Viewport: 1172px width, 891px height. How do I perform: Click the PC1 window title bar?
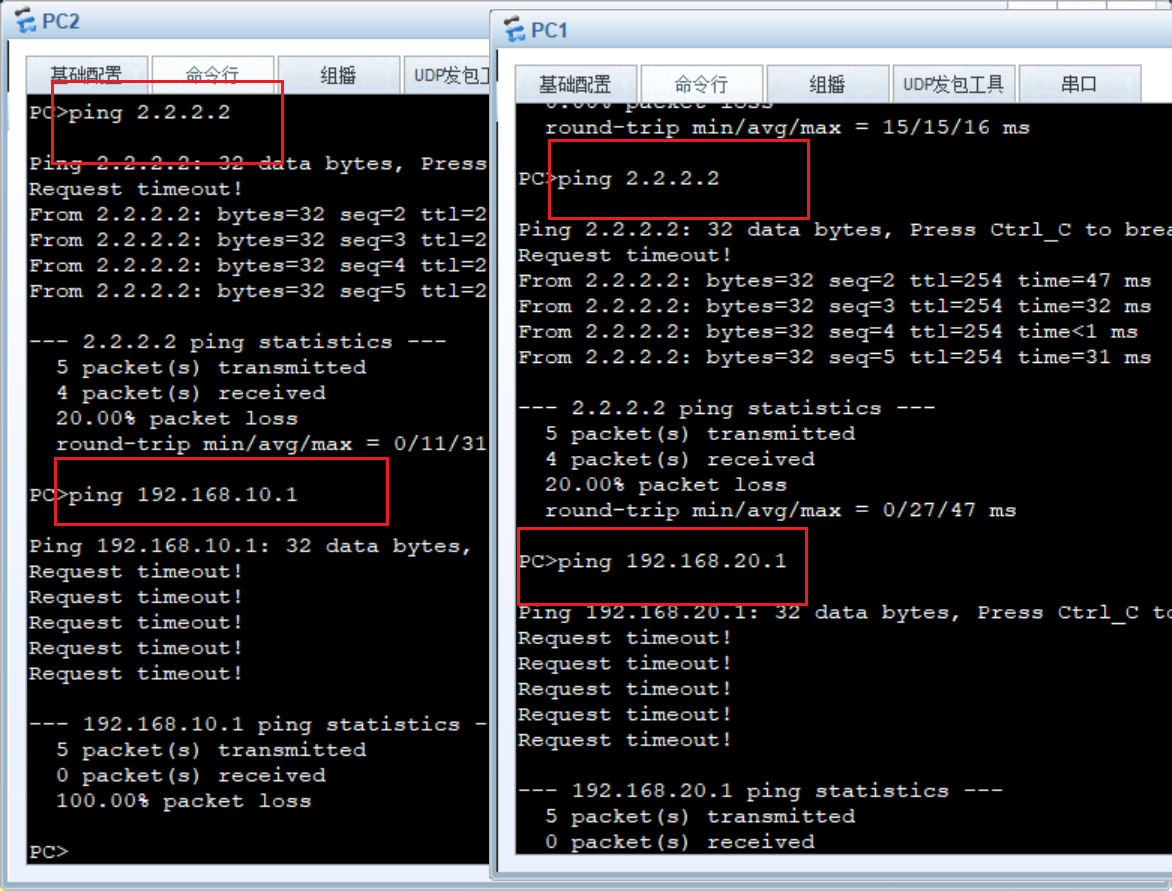[x=800, y=30]
